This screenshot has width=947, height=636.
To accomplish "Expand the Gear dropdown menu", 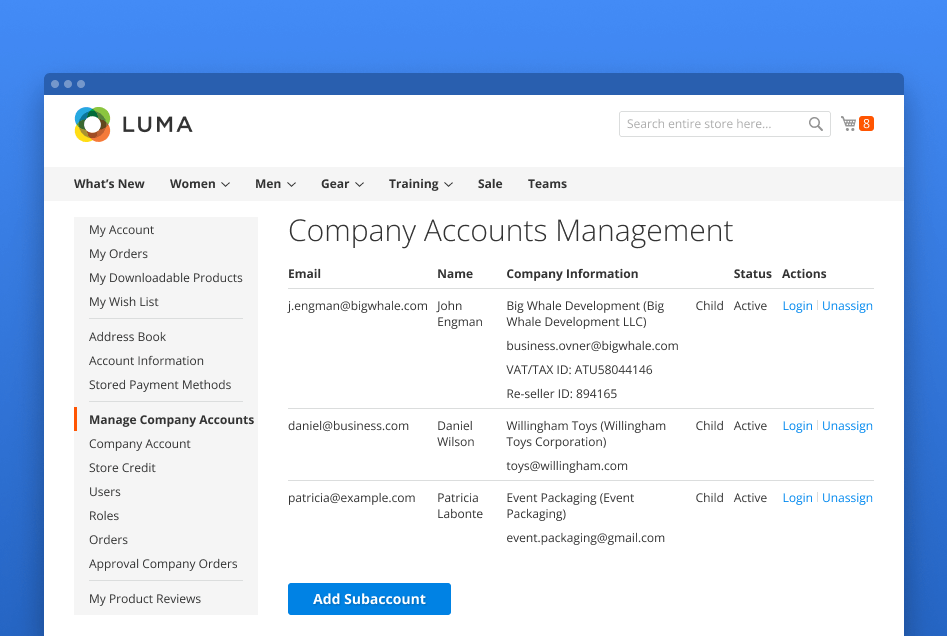I will point(341,184).
